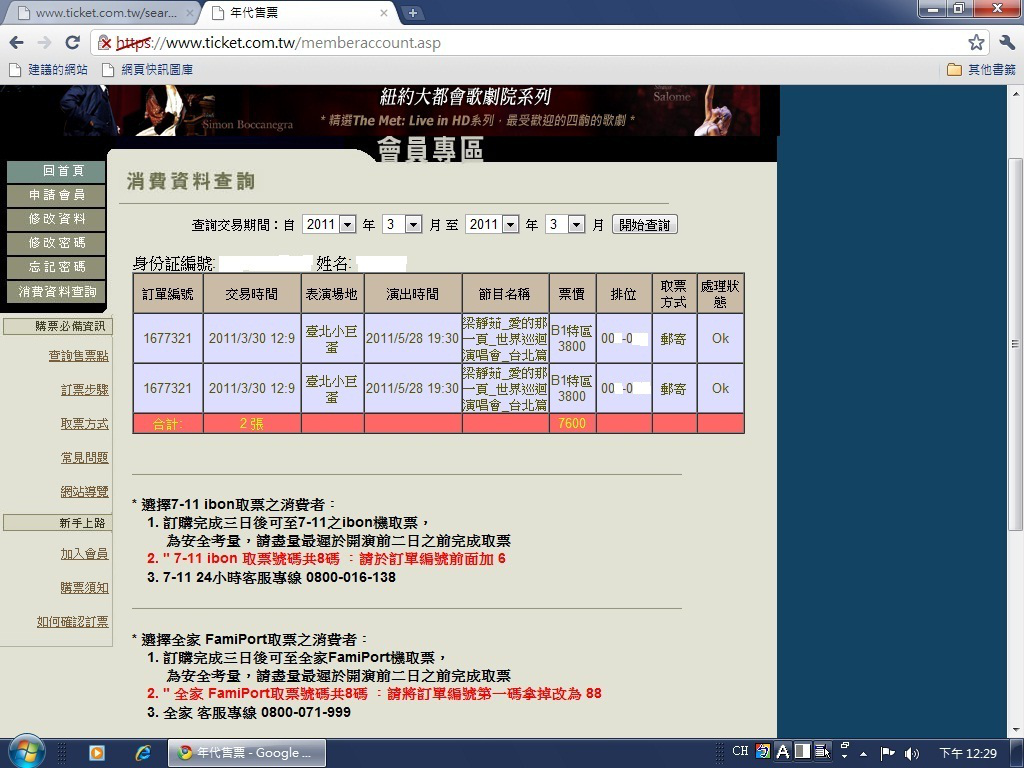This screenshot has width=1024, height=768.
Task: Open 網頁快訊圖庫 bookmark
Action: tap(148, 70)
